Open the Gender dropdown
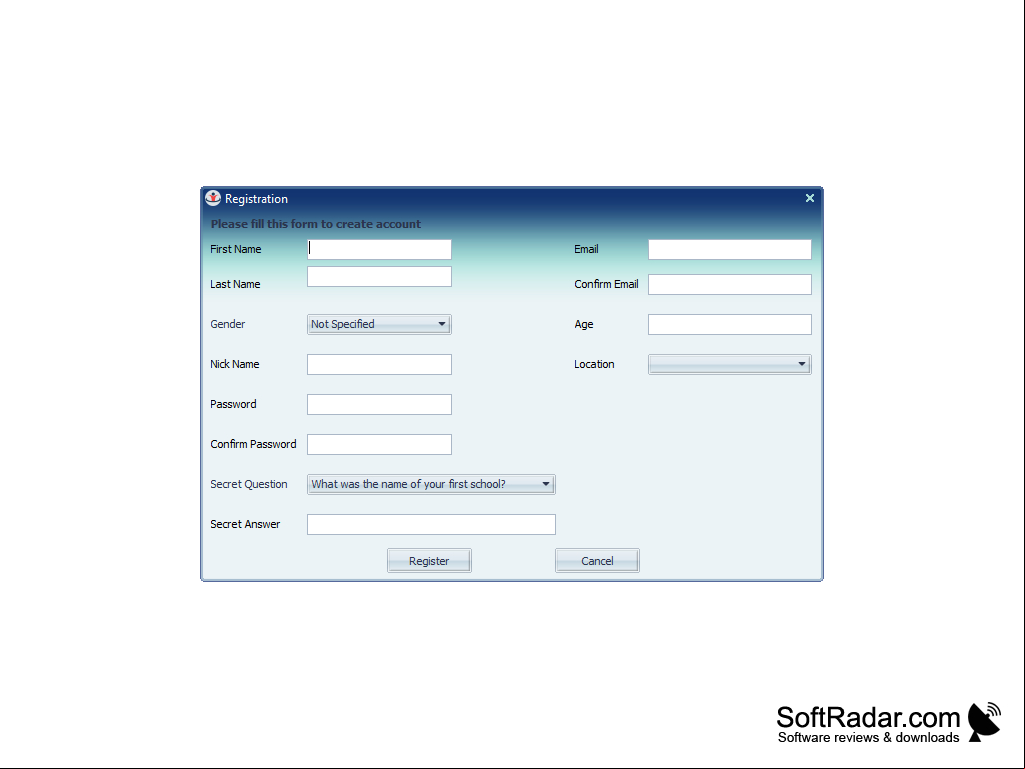The height and width of the screenshot is (769, 1025). 379,324
